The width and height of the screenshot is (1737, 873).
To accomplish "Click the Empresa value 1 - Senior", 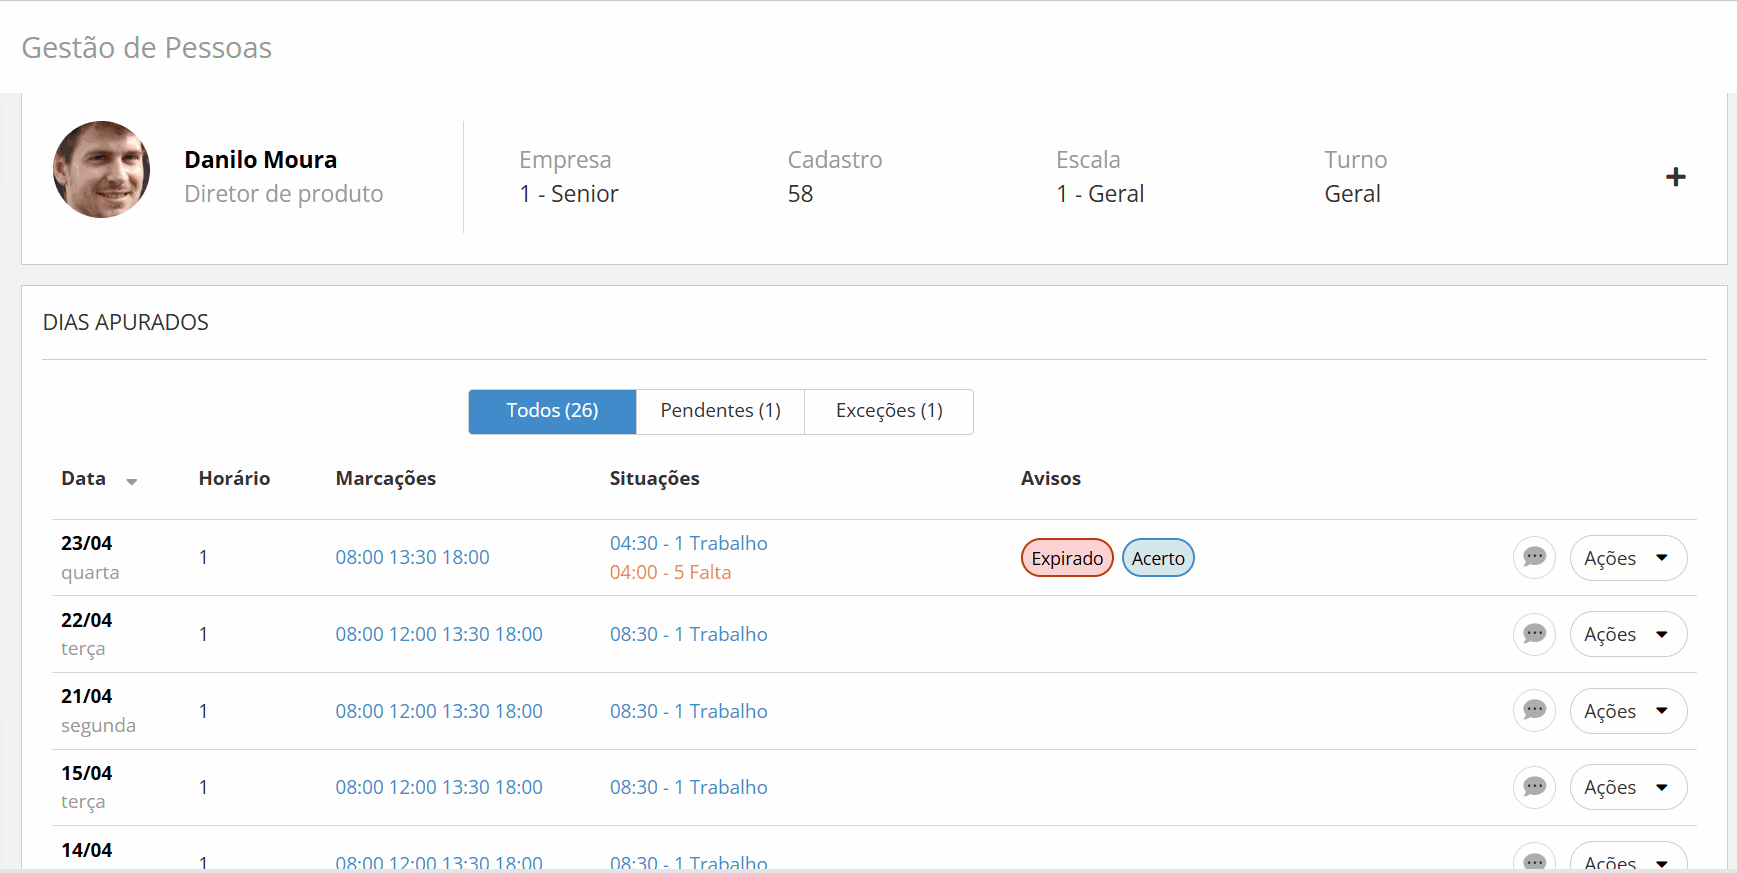I will click(569, 194).
